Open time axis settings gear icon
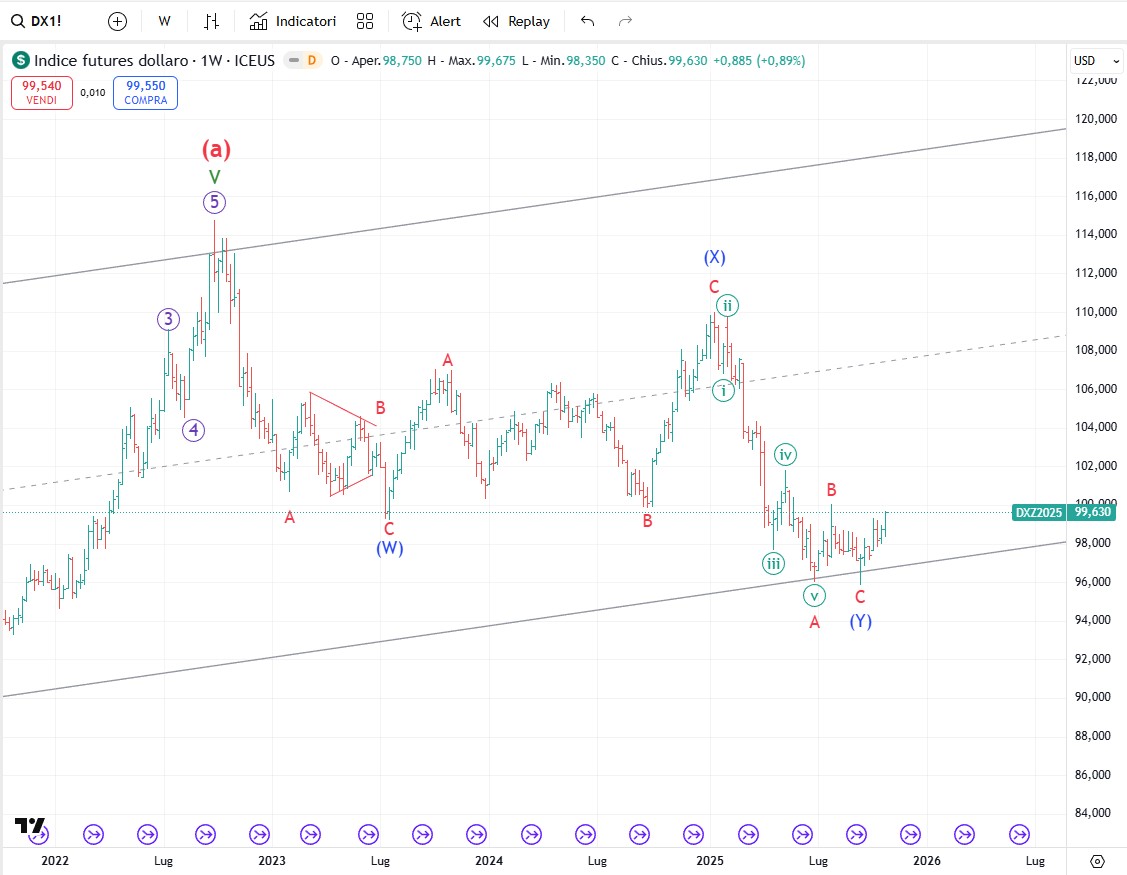The width and height of the screenshot is (1127, 875). [x=1097, y=861]
